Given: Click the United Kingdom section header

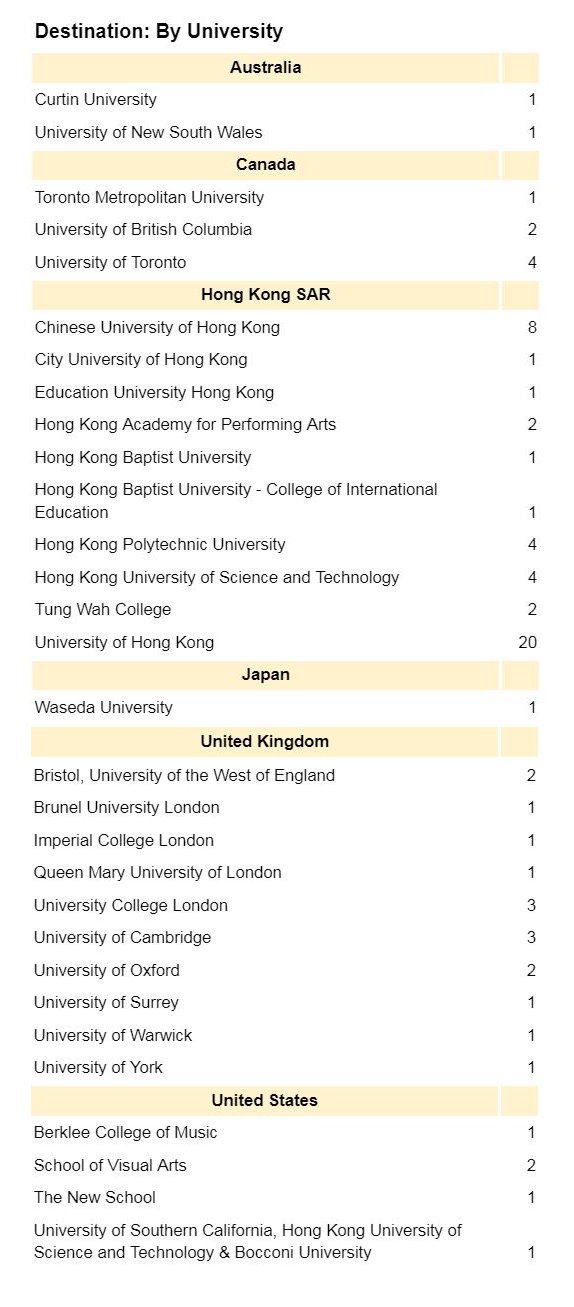Looking at the screenshot, I should coord(265,742).
